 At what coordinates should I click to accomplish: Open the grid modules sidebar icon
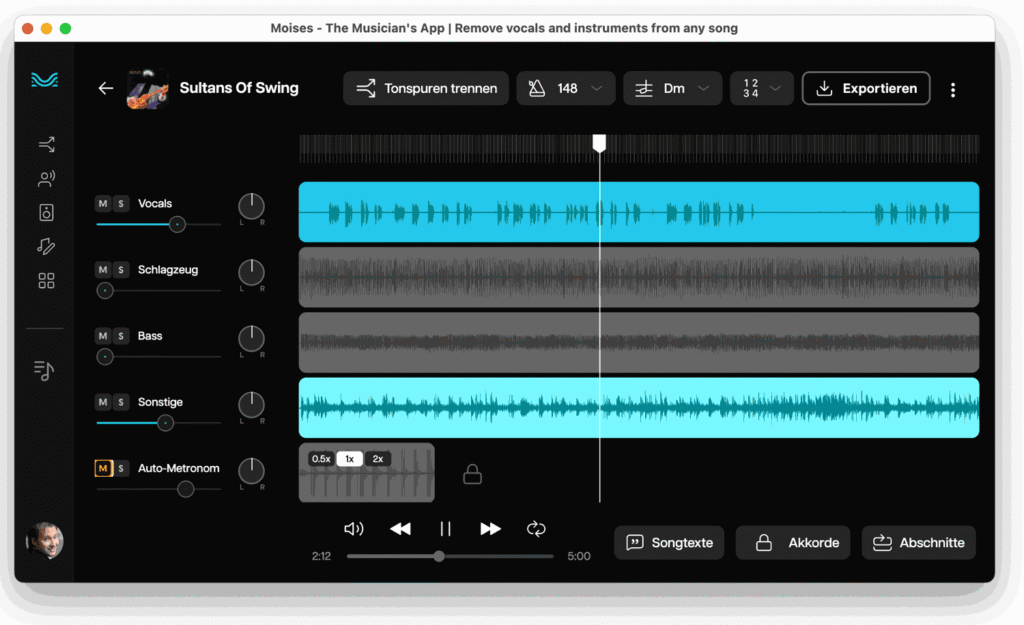click(46, 281)
